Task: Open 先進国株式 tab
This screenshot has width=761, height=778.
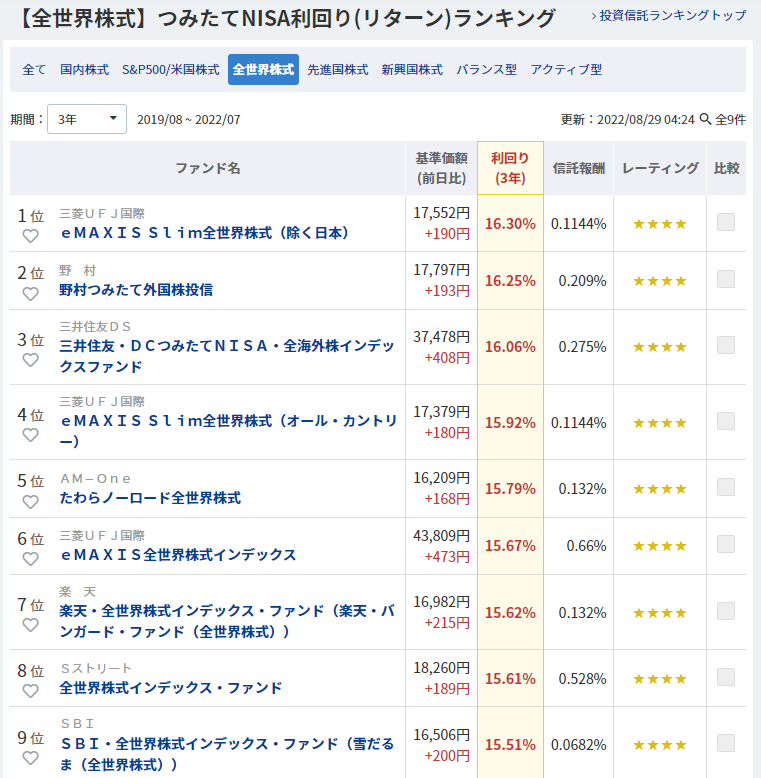Action: coord(338,69)
